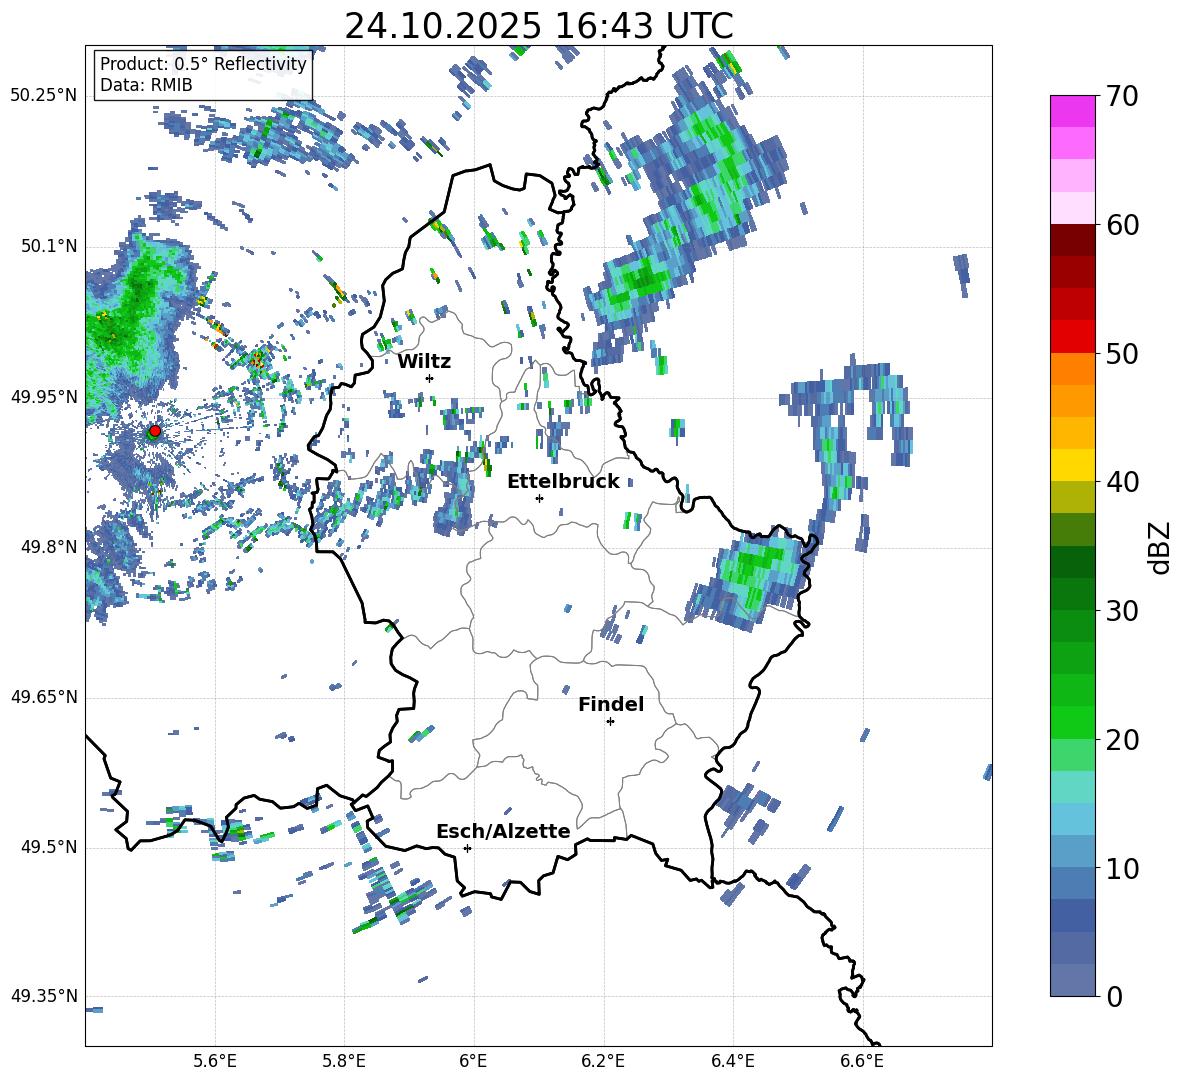Click the Esch/Alzette station cross marker
The height and width of the screenshot is (1081, 1184).
(x=467, y=848)
